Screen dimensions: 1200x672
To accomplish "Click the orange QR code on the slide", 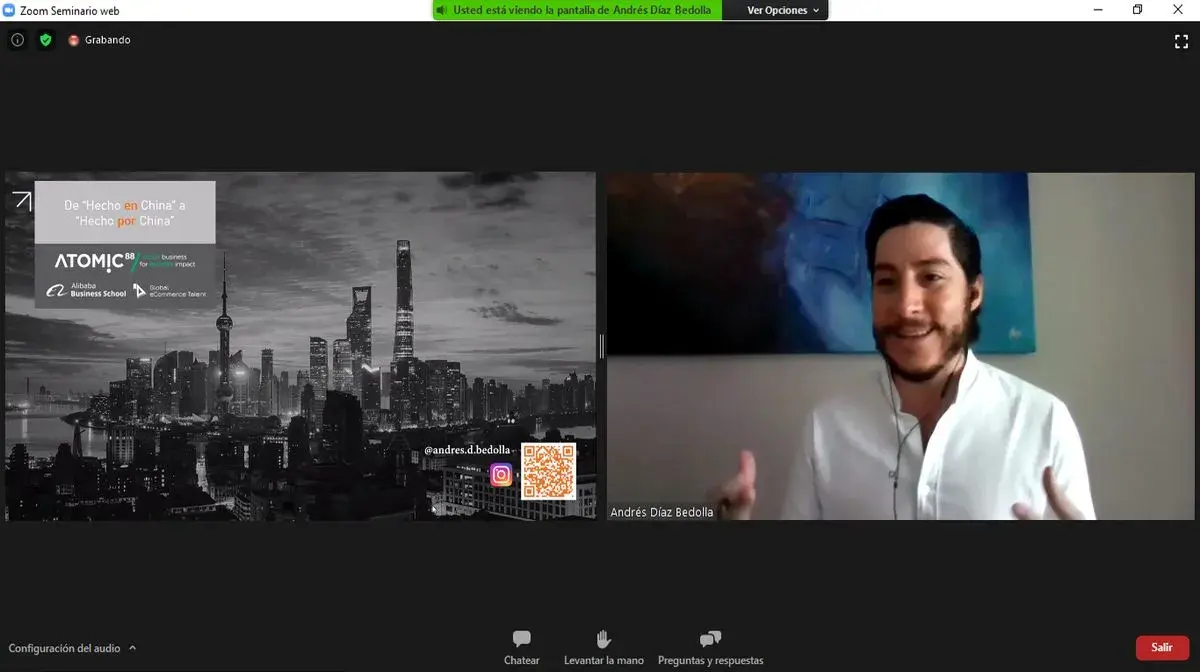I will [x=548, y=471].
